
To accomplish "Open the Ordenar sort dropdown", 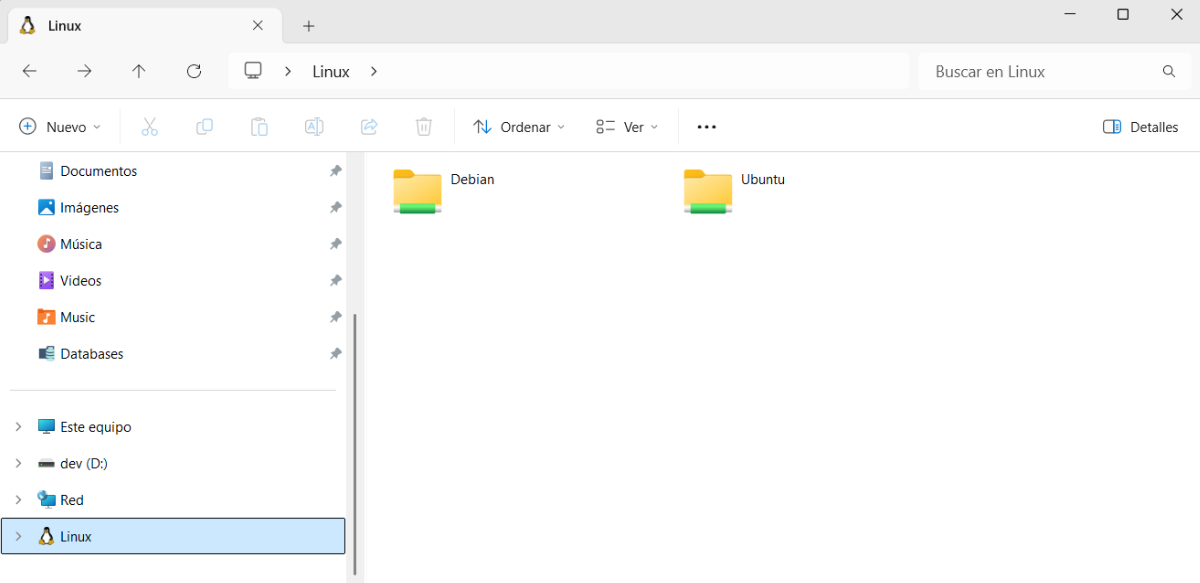I will pos(519,127).
